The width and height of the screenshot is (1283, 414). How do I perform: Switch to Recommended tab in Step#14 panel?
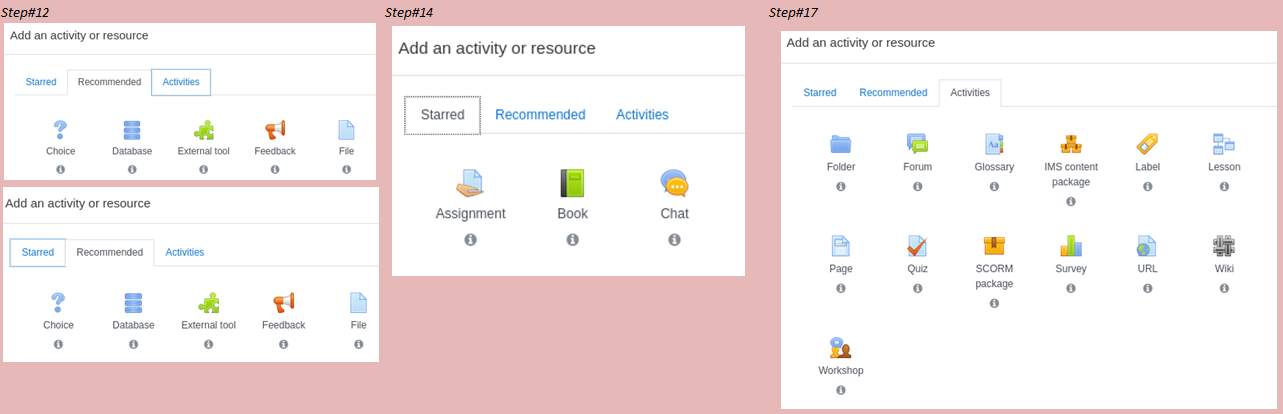(540, 115)
